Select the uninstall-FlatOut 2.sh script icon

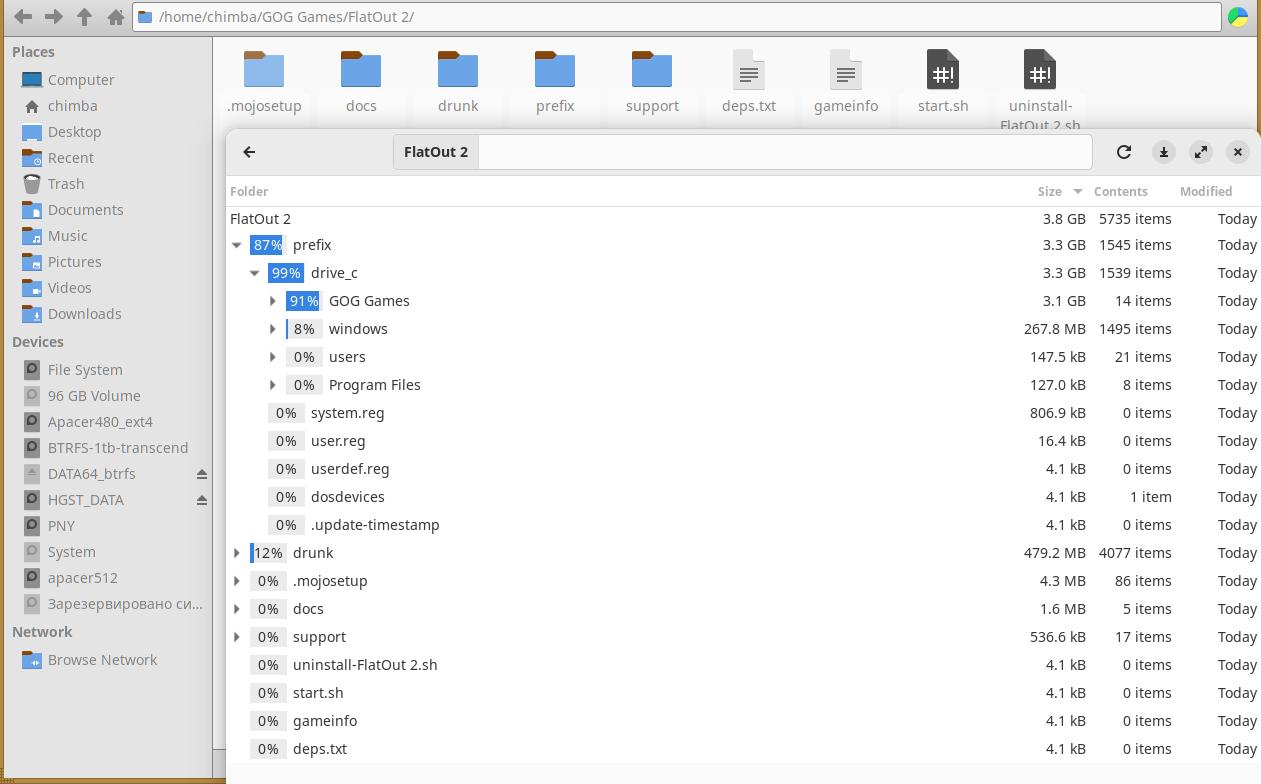(x=1040, y=70)
